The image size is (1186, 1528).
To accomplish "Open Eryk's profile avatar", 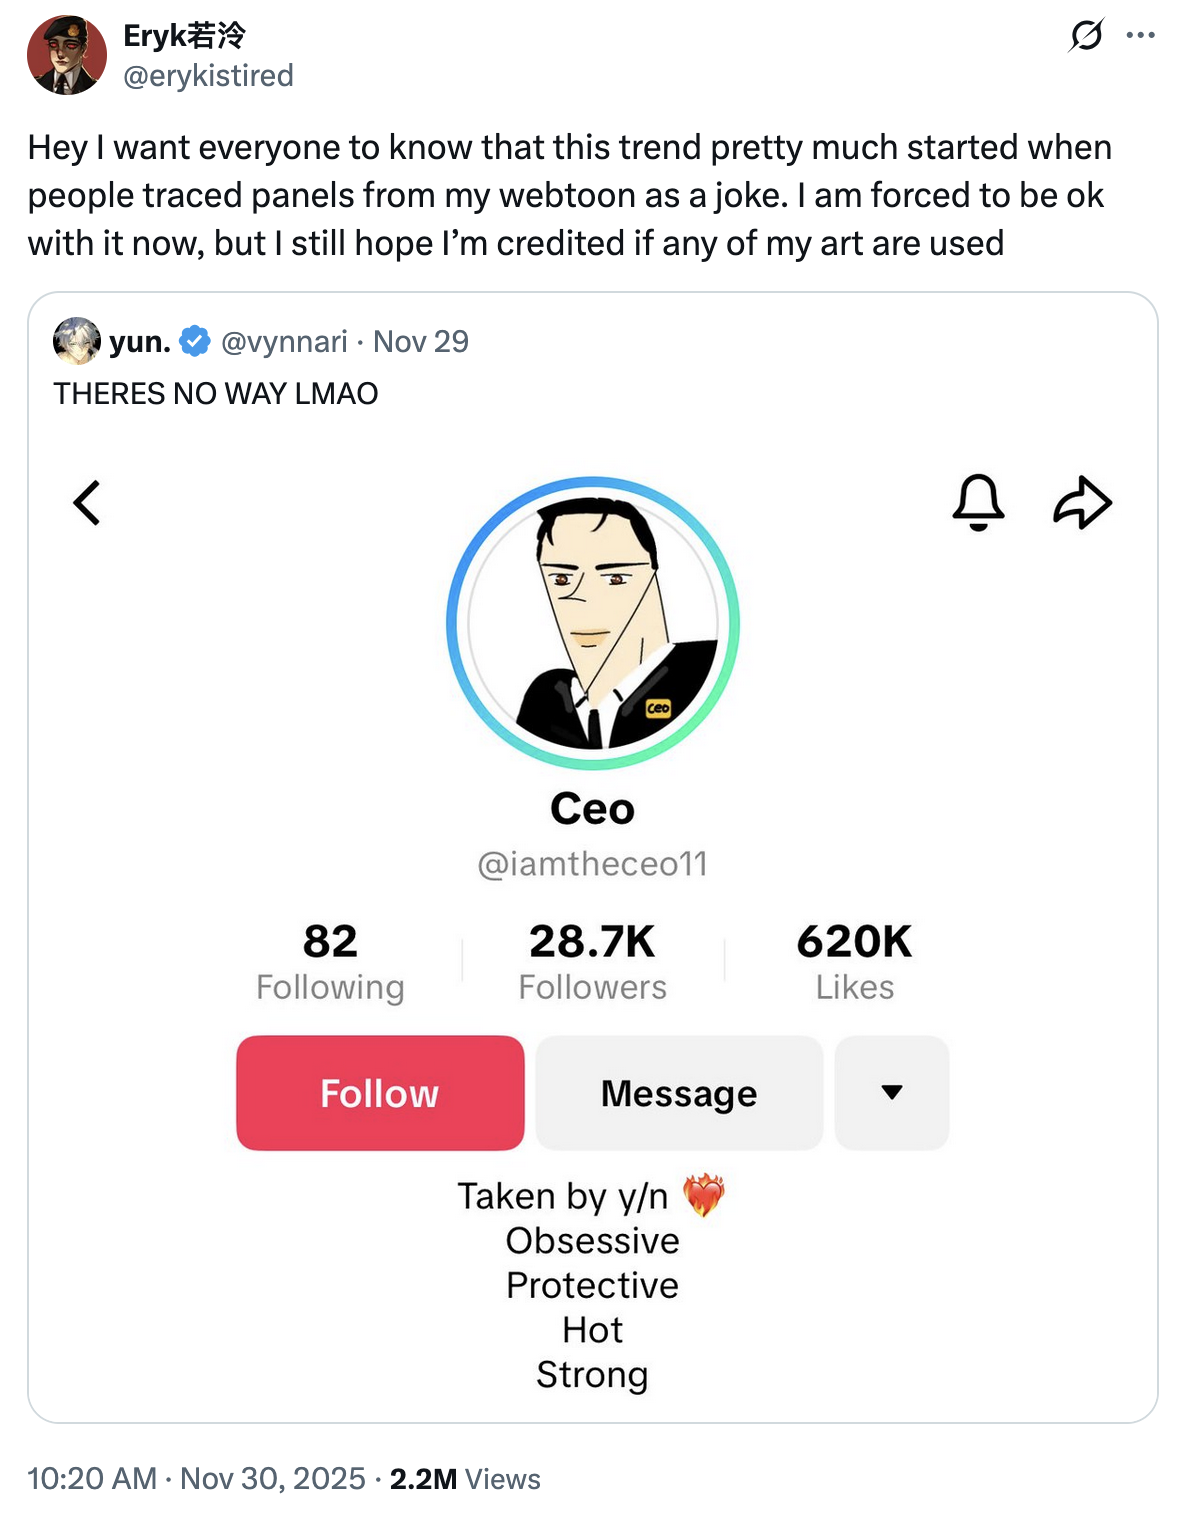I will point(66,55).
